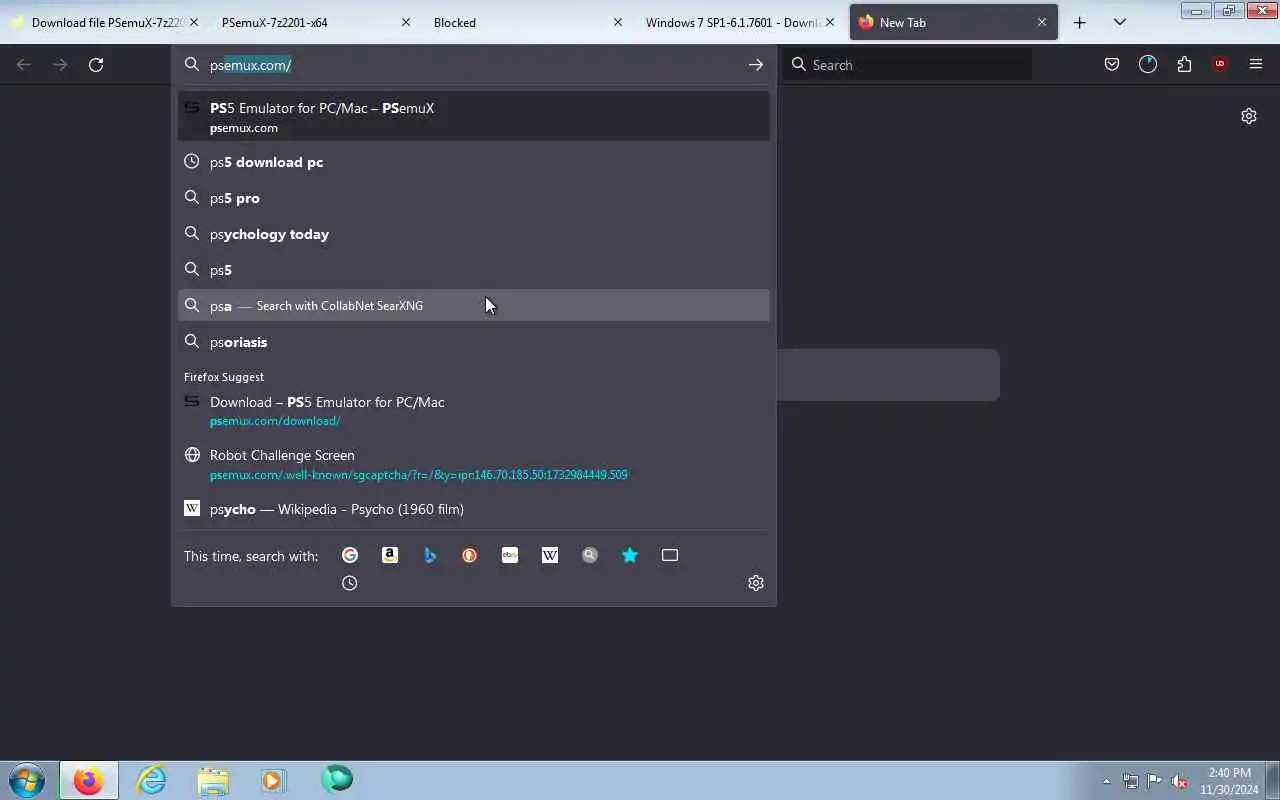1280x800 pixels.
Task: Click the Action Center flag tray icon
Action: 1155,782
